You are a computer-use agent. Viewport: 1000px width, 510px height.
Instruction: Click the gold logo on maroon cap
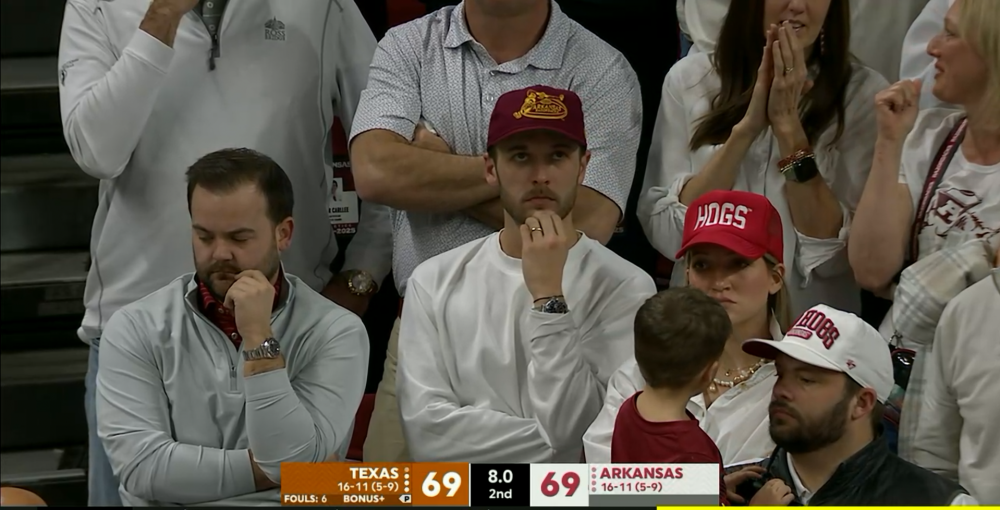pyautogui.click(x=541, y=105)
